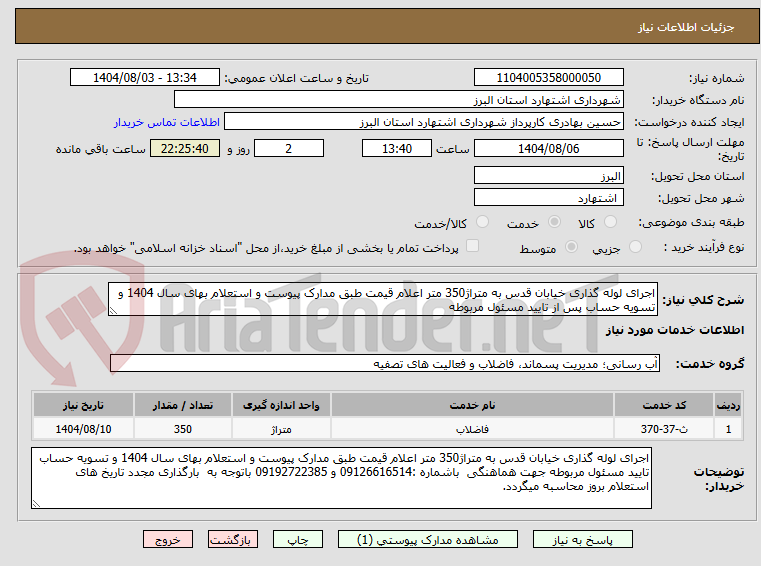The height and width of the screenshot is (566, 761).
Task: Select the متوسط purchase type radio
Action: 572,247
